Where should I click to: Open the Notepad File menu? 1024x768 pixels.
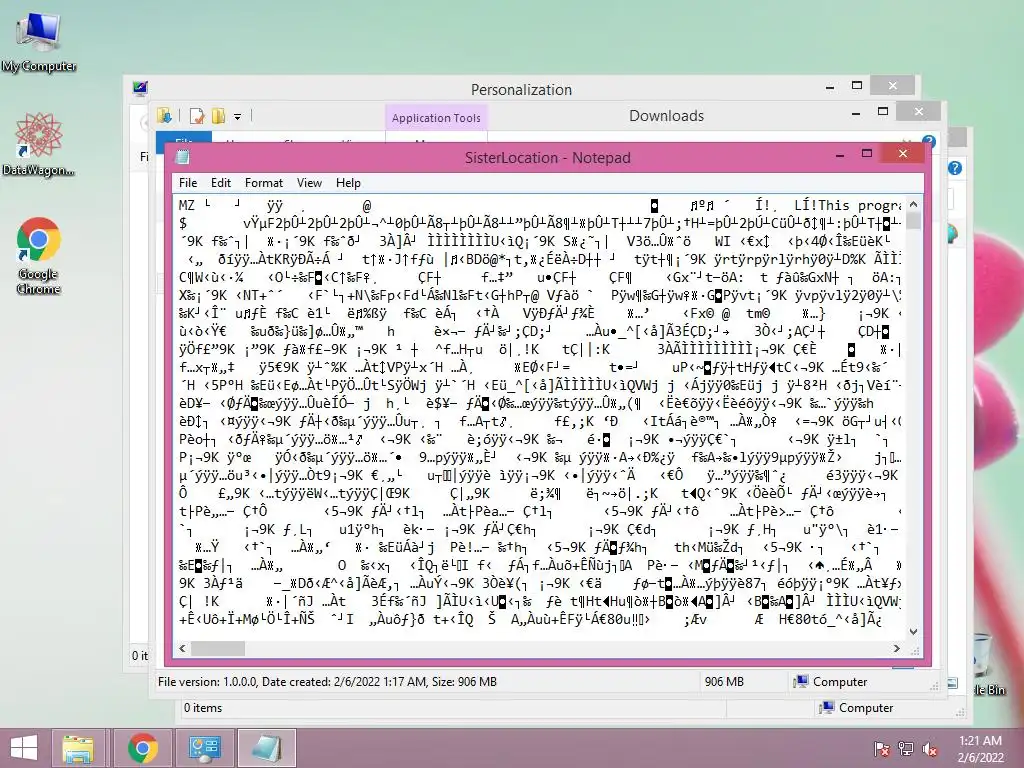[x=188, y=183]
